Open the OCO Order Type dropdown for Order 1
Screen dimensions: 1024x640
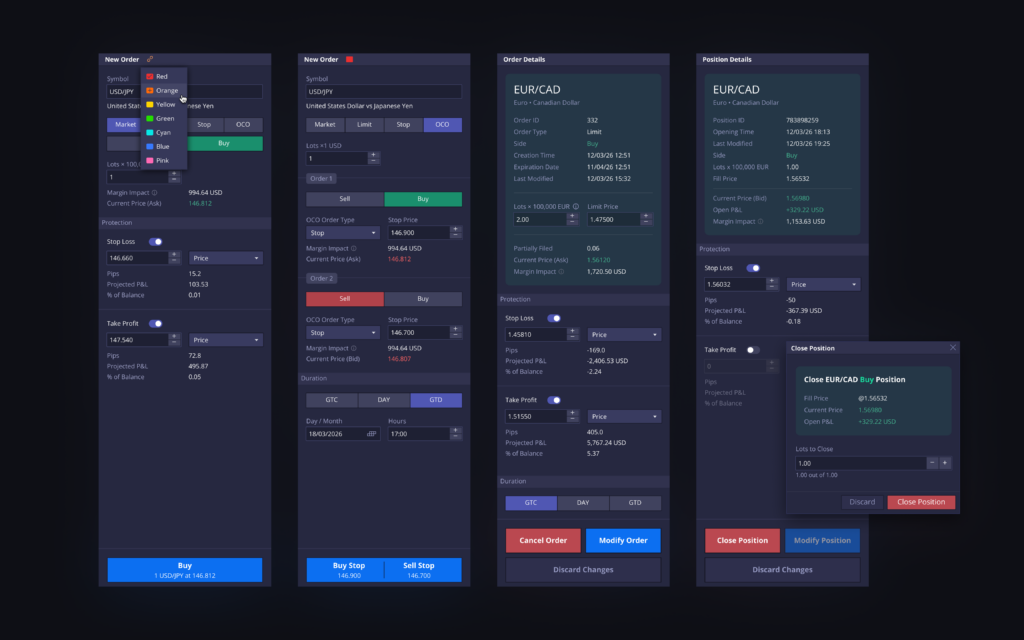point(343,232)
